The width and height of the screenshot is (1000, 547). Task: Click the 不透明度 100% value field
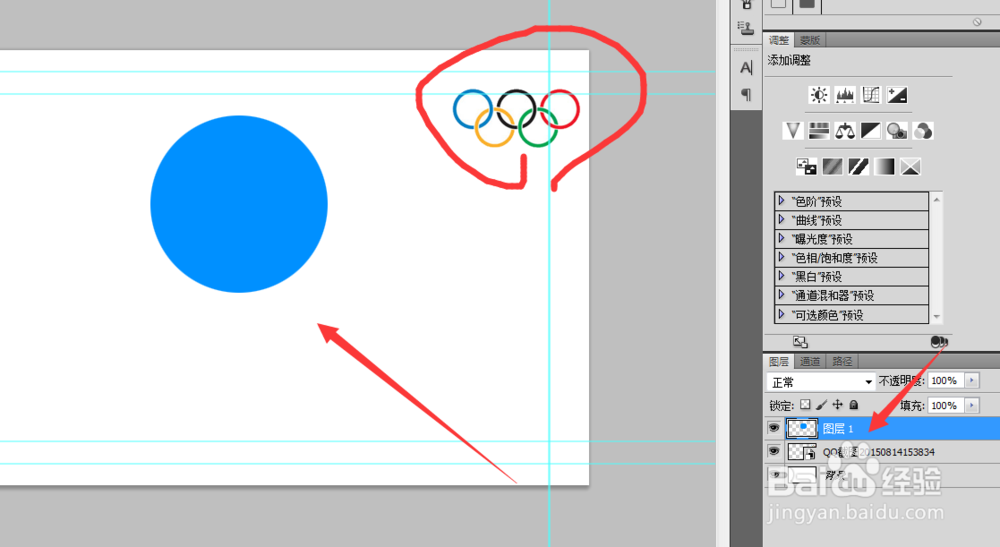(946, 381)
